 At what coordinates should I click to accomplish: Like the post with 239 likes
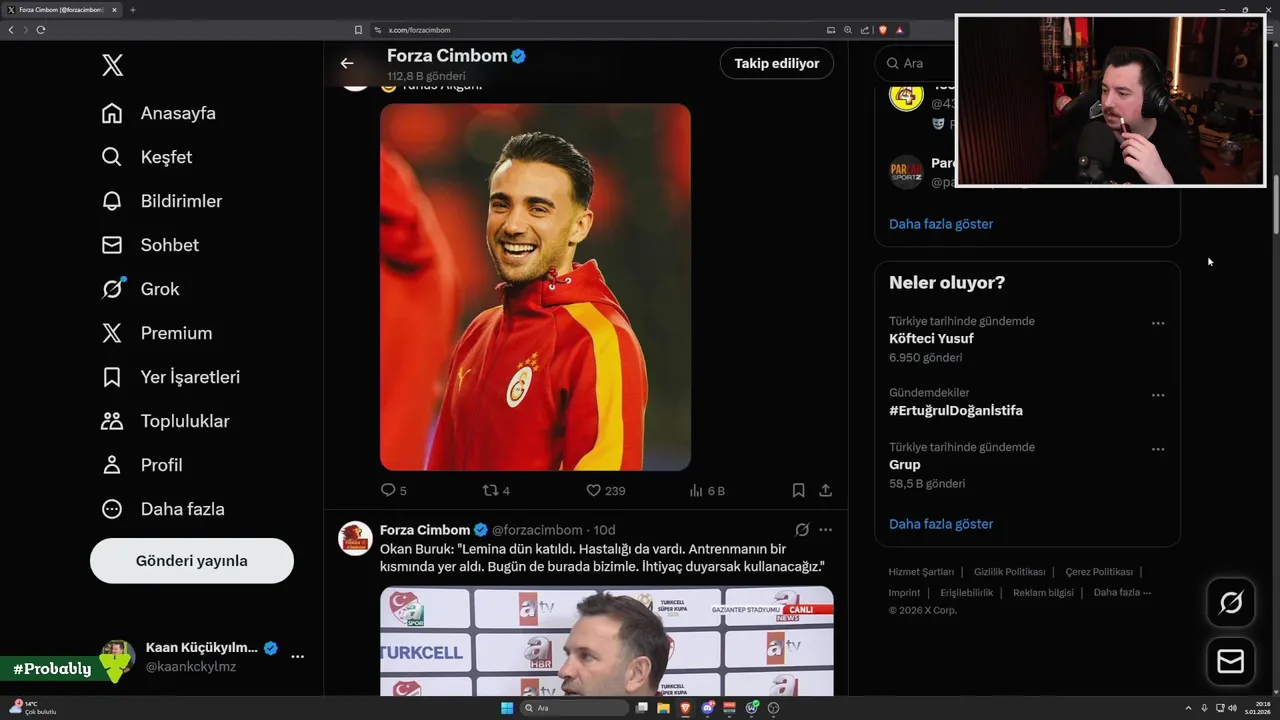point(605,490)
